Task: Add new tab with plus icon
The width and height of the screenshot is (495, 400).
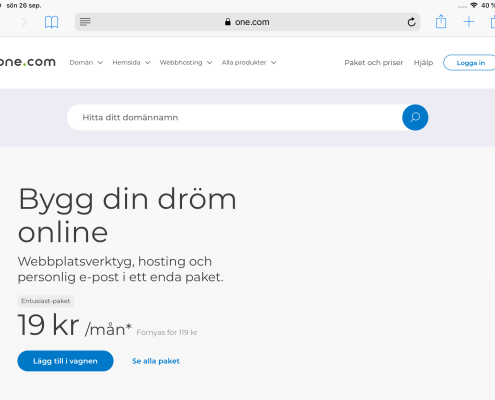Action: [x=469, y=22]
